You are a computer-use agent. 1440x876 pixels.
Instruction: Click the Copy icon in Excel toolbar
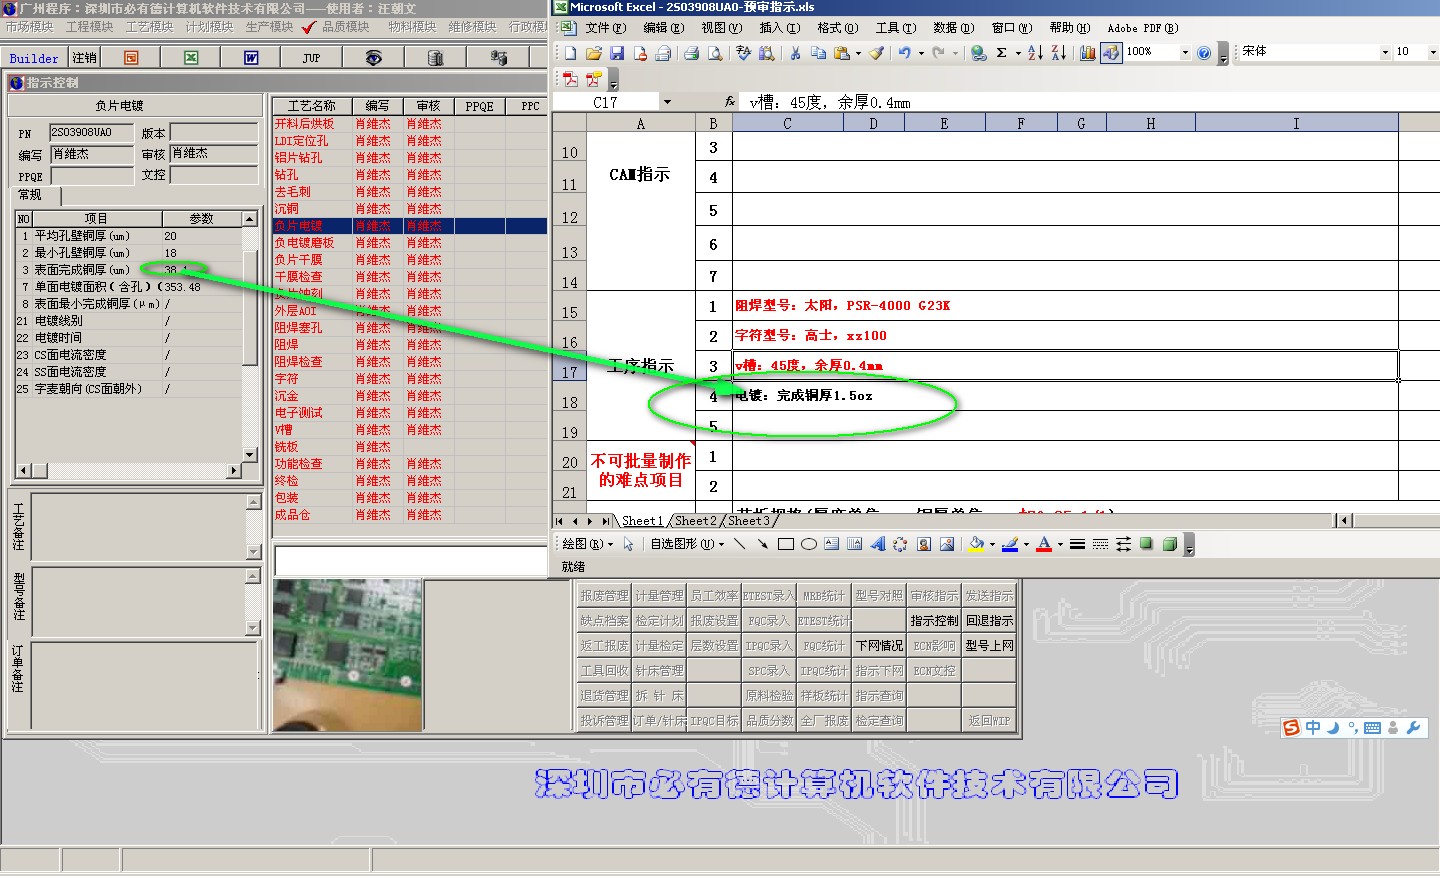pyautogui.click(x=818, y=53)
